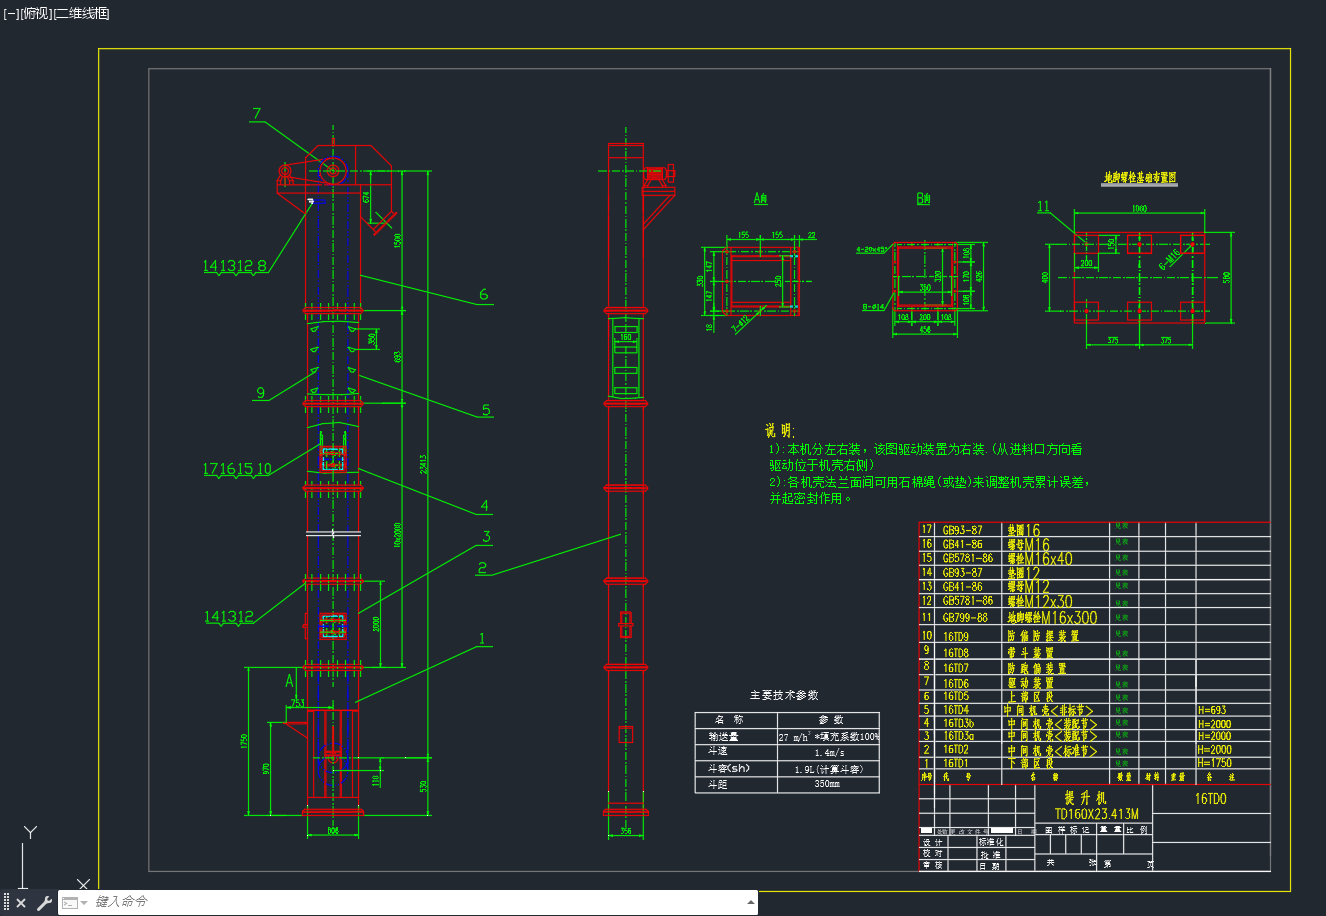
Task: Select the part balloon number 7
Action: [257, 114]
